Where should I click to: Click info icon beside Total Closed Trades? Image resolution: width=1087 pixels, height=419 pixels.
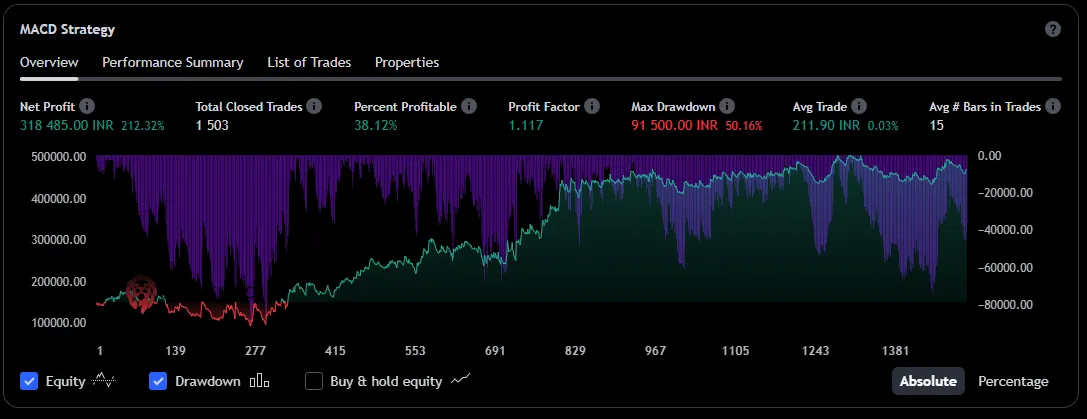(x=314, y=106)
